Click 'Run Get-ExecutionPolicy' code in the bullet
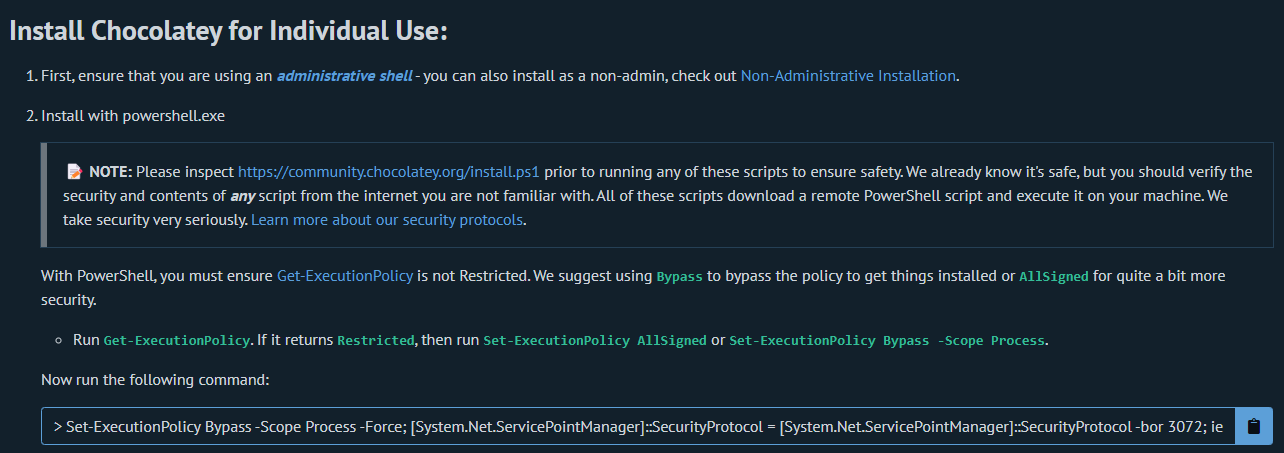This screenshot has height=453, width=1284. [x=176, y=340]
